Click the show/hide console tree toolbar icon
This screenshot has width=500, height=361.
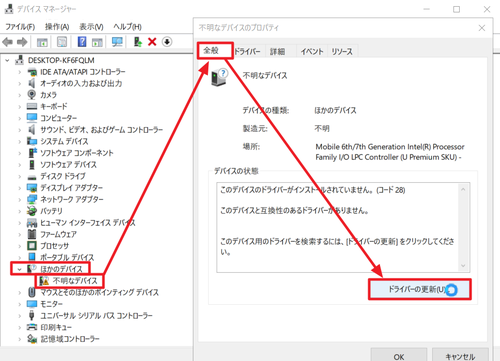pyautogui.click(x=42, y=42)
